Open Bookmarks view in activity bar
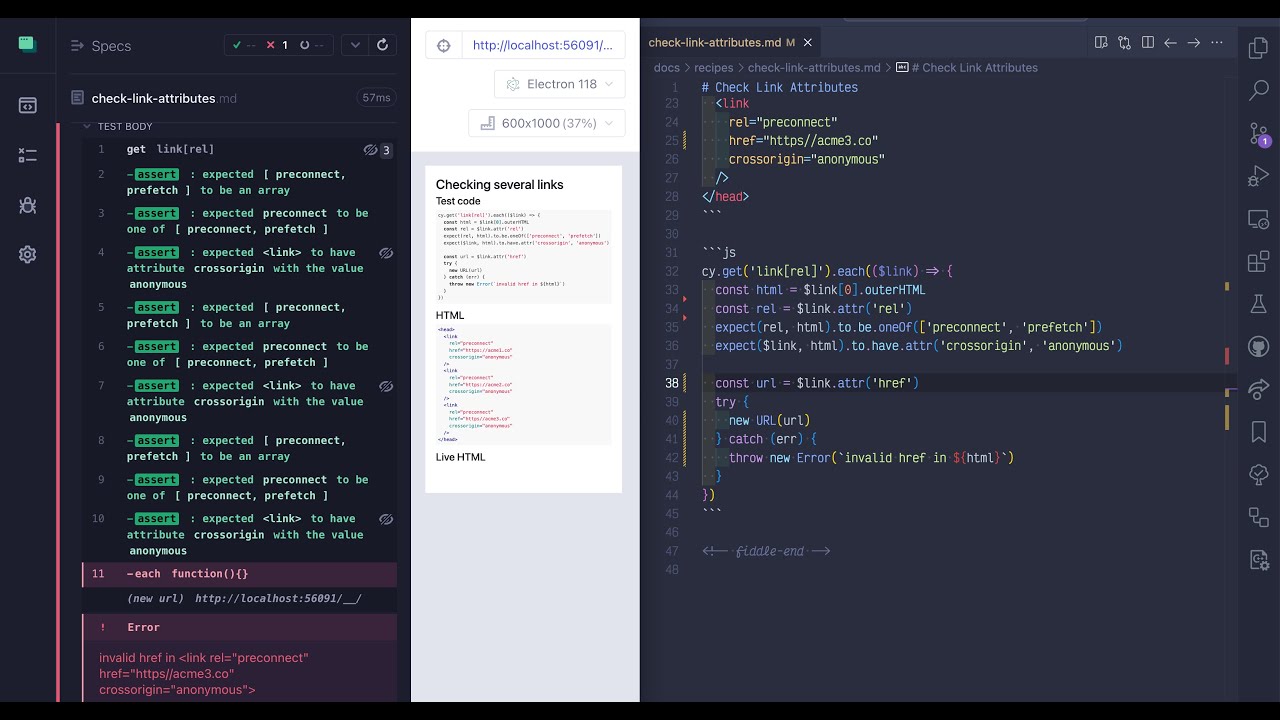Screen dimensions: 1280x720 click(x=1259, y=432)
